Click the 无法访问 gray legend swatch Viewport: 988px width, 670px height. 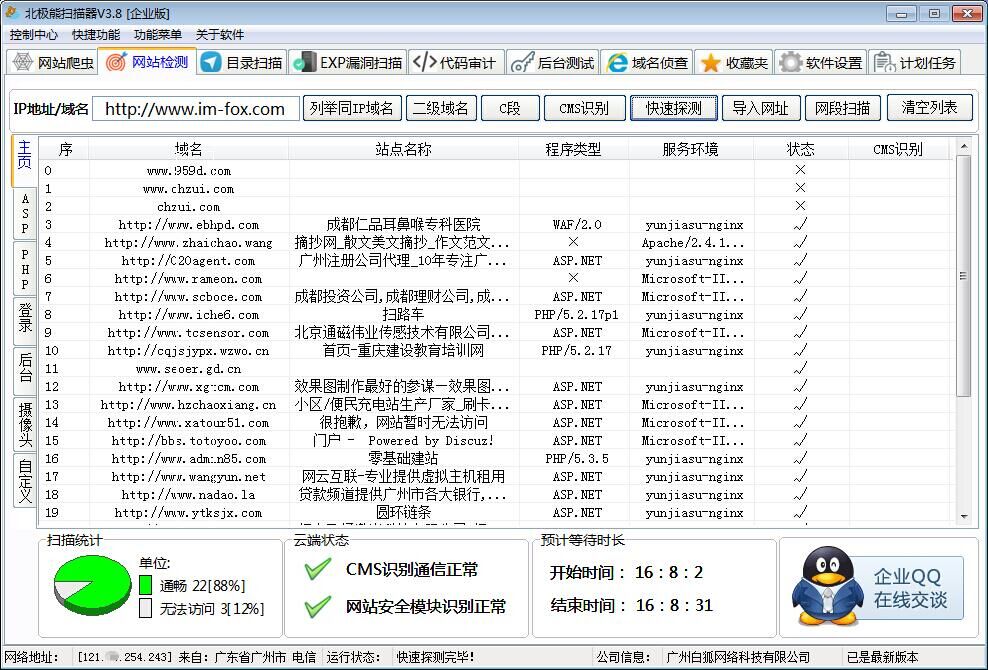tap(146, 608)
